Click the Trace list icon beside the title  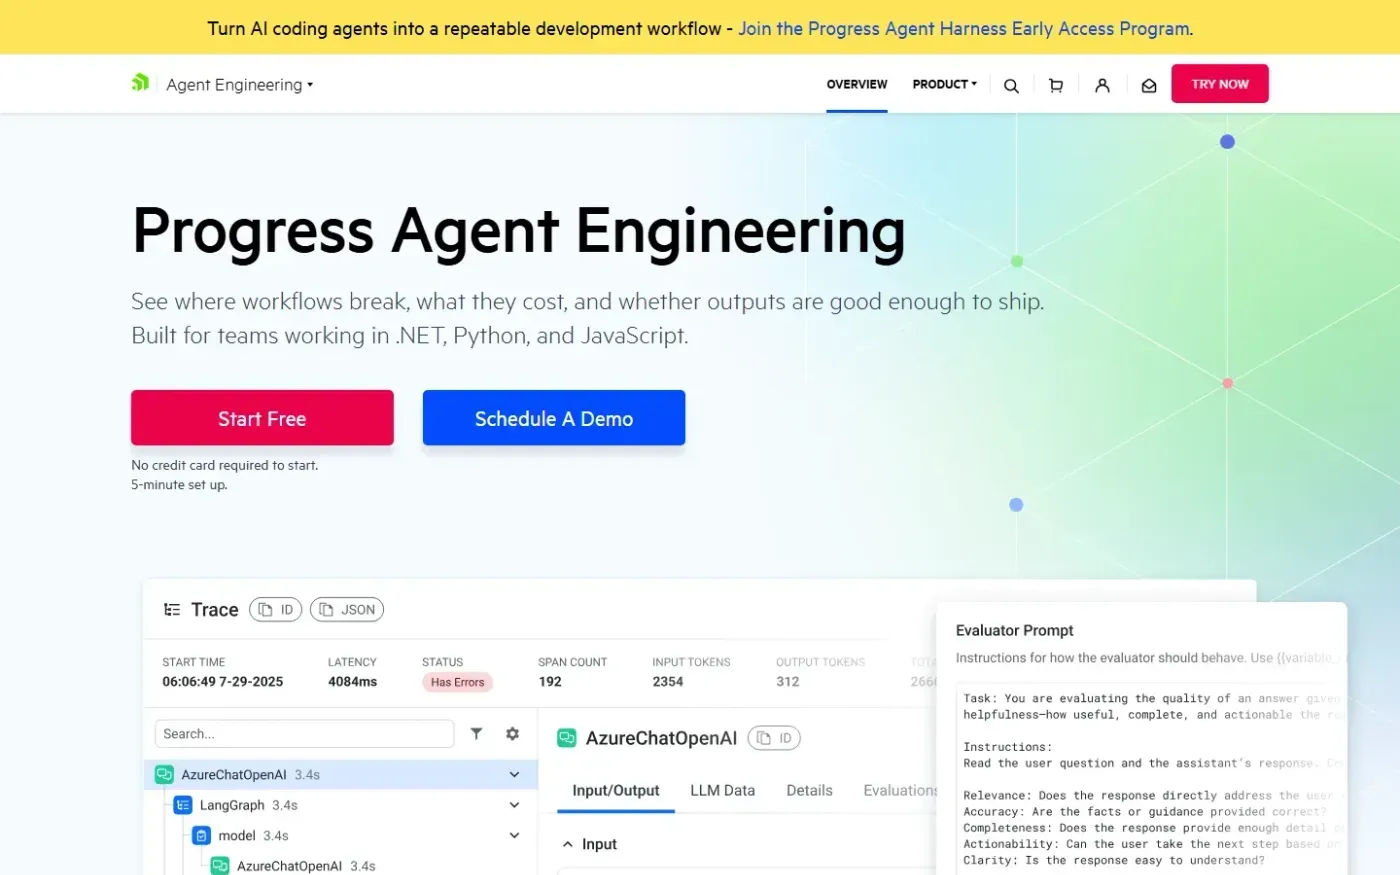click(x=172, y=609)
